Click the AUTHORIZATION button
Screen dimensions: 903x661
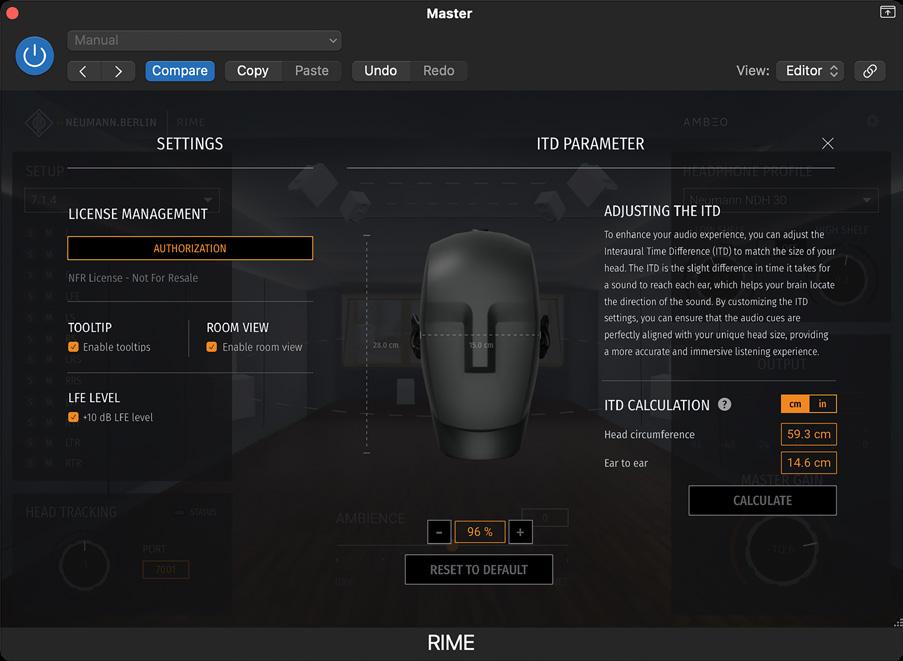(x=190, y=248)
